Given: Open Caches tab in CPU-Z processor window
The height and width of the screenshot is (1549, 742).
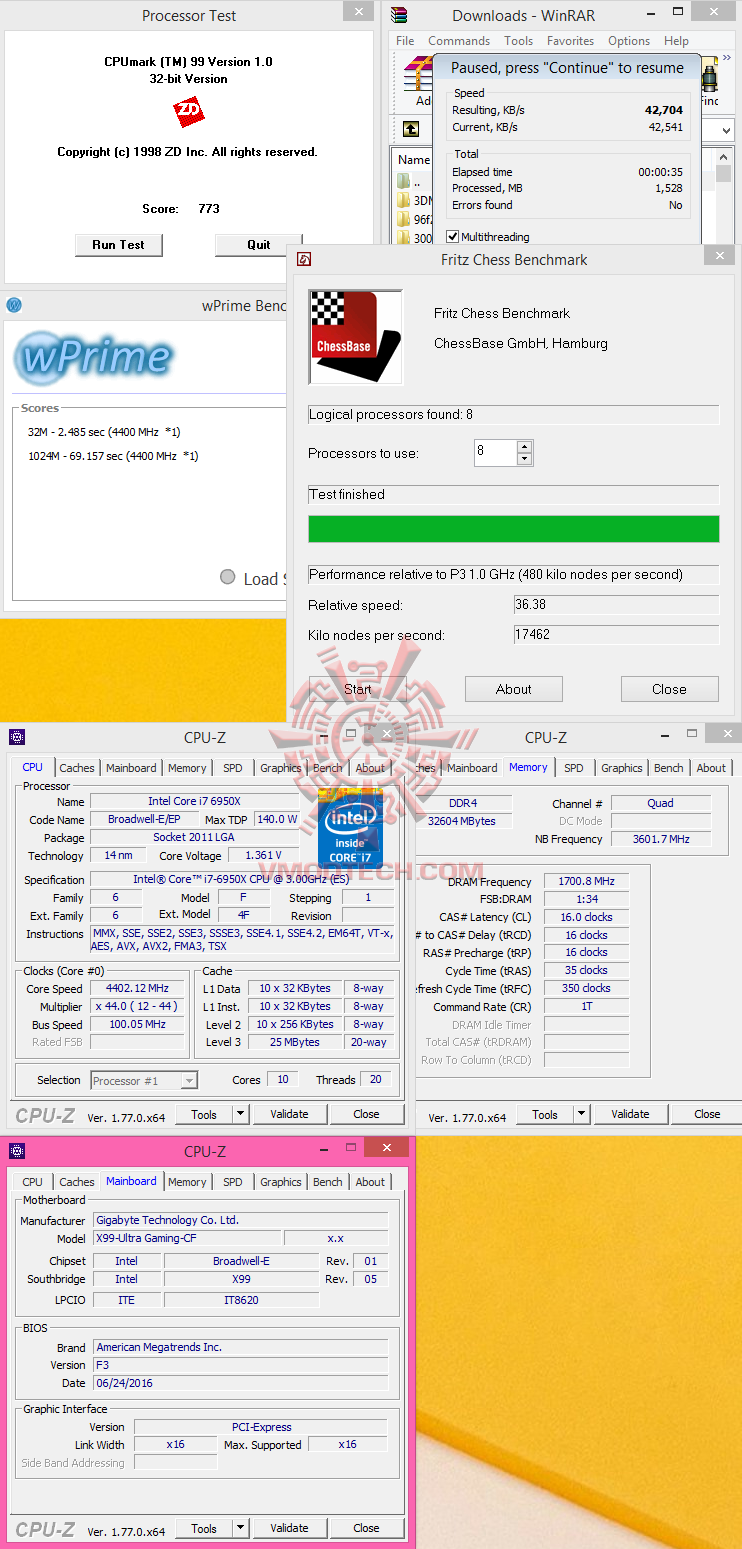Looking at the screenshot, I should (x=77, y=768).
